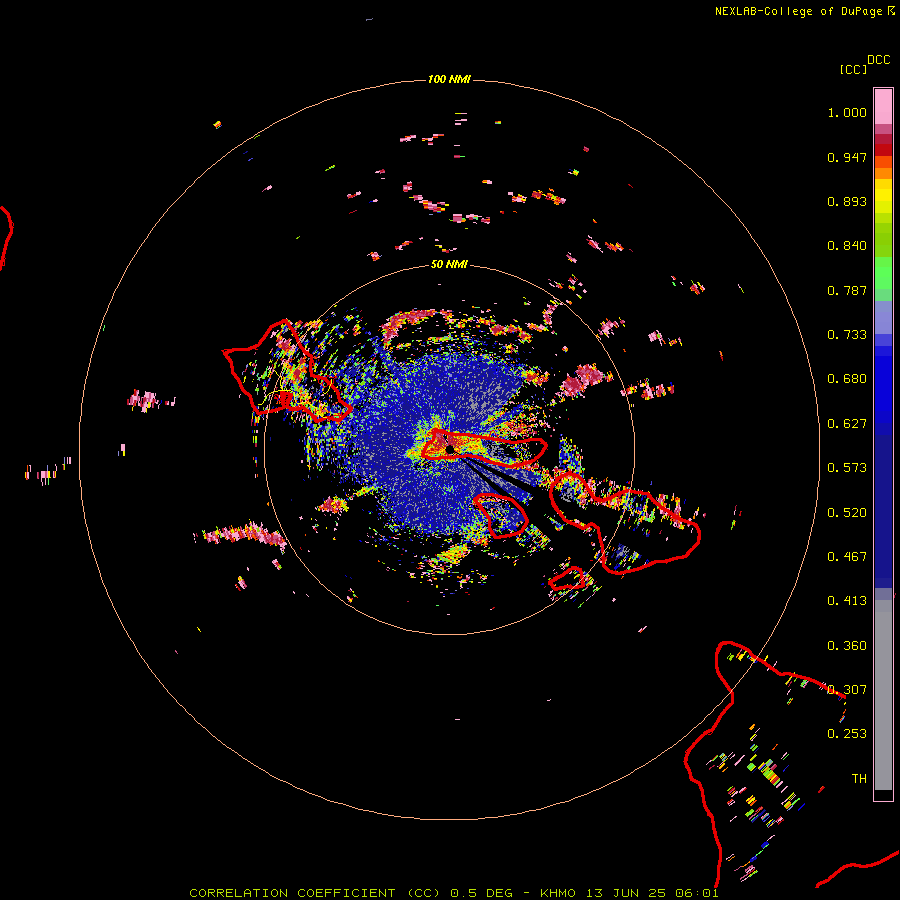Viewport: 900px width, 900px height.
Task: Select the 0.840 scale value
Action: pos(847,246)
